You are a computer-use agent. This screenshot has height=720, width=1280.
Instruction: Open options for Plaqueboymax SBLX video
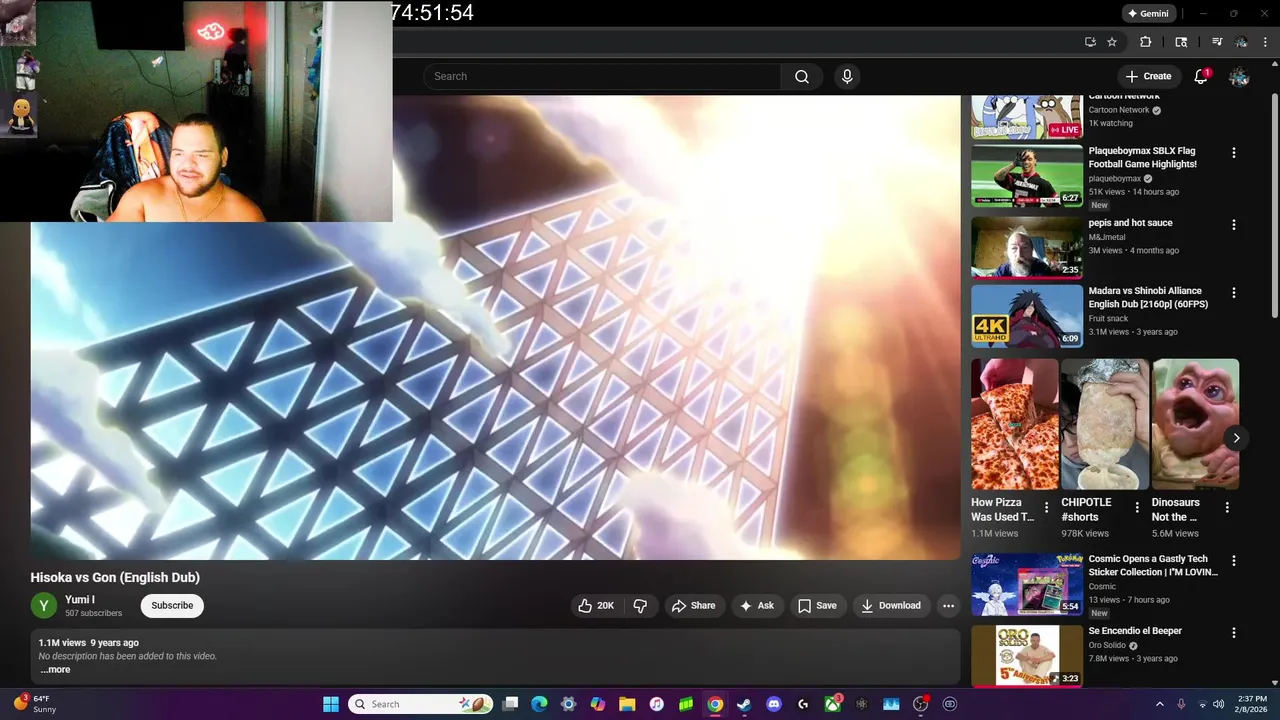click(1234, 153)
